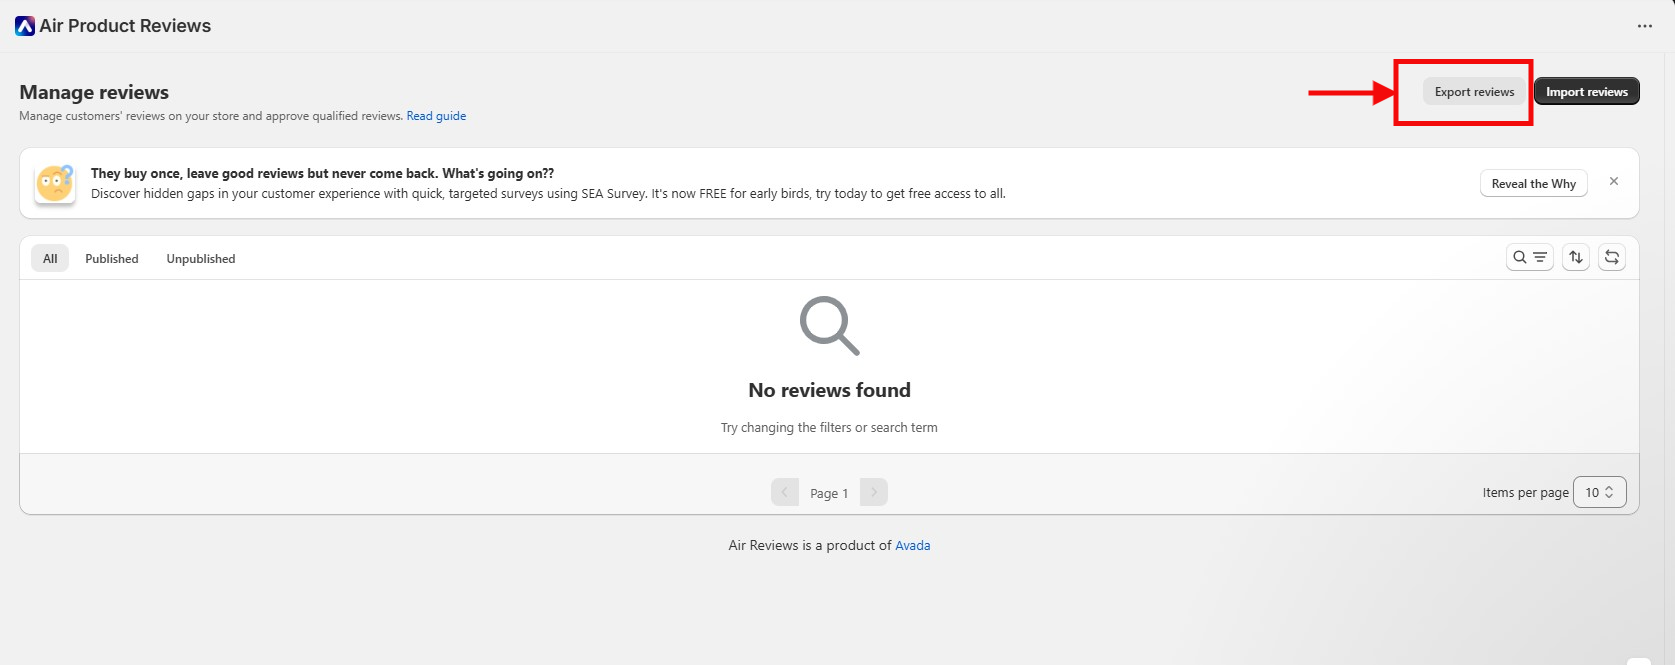The image size is (1675, 665).
Task: Go to the previous page of reviews
Action: pyautogui.click(x=785, y=492)
